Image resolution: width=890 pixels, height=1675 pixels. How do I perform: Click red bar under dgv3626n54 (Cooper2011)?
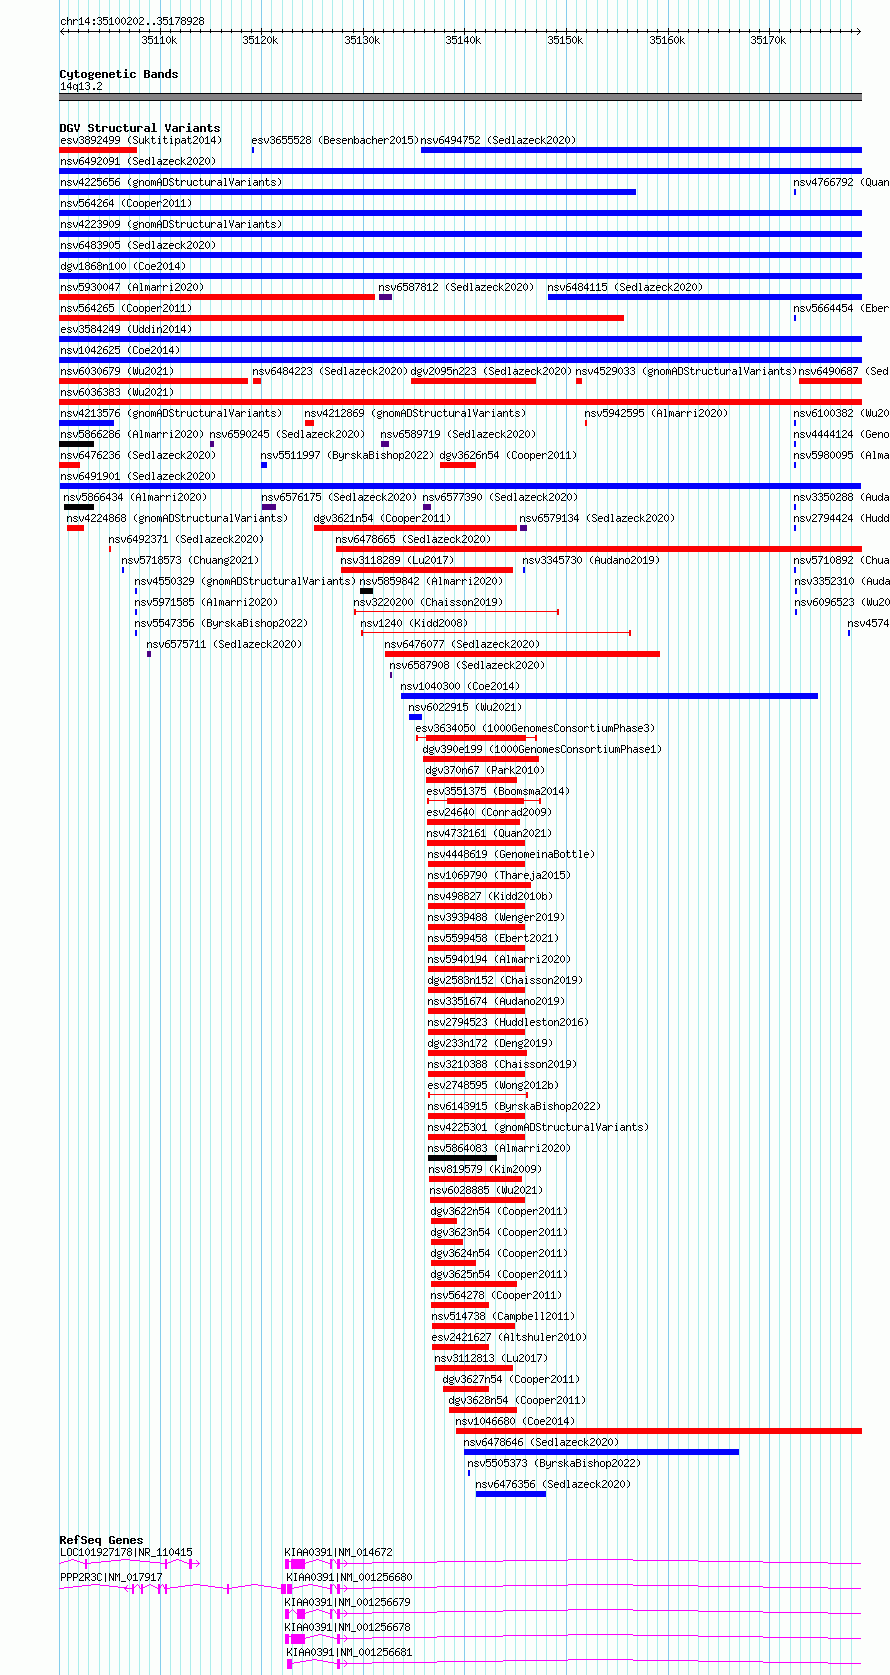click(458, 465)
